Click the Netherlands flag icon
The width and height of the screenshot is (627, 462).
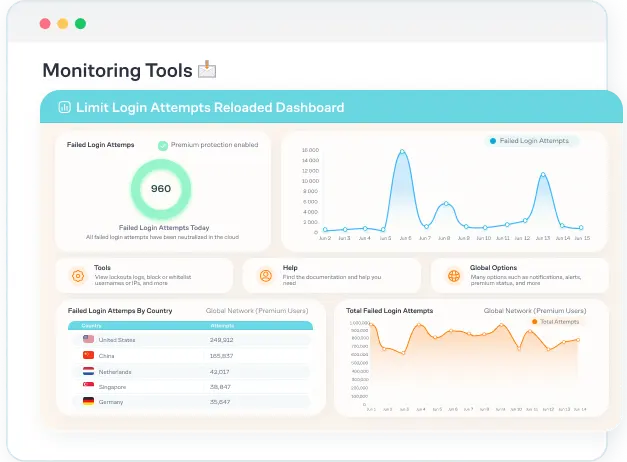coord(88,371)
